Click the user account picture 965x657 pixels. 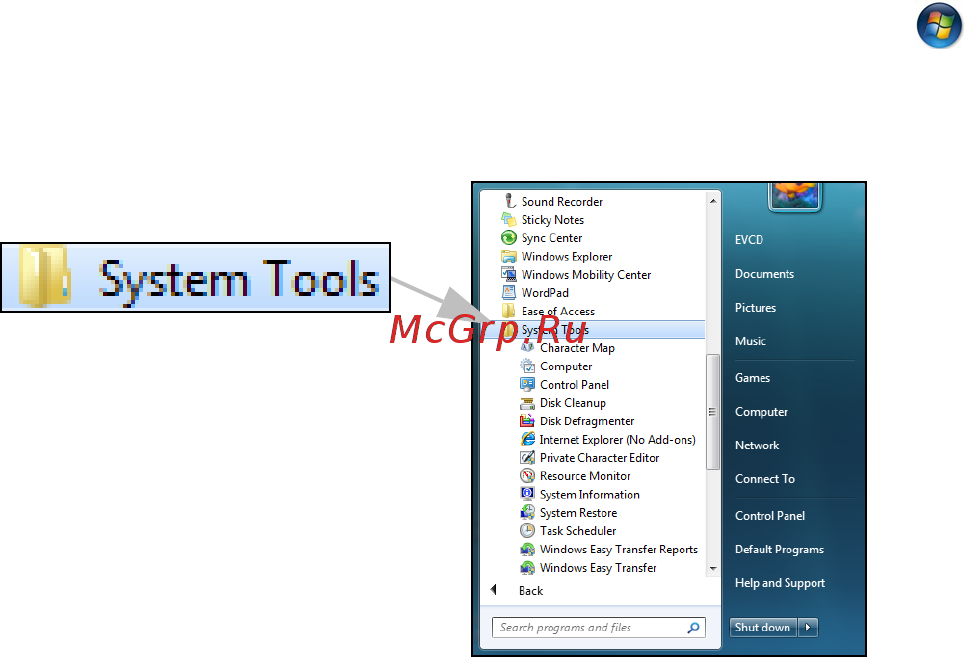(795, 196)
